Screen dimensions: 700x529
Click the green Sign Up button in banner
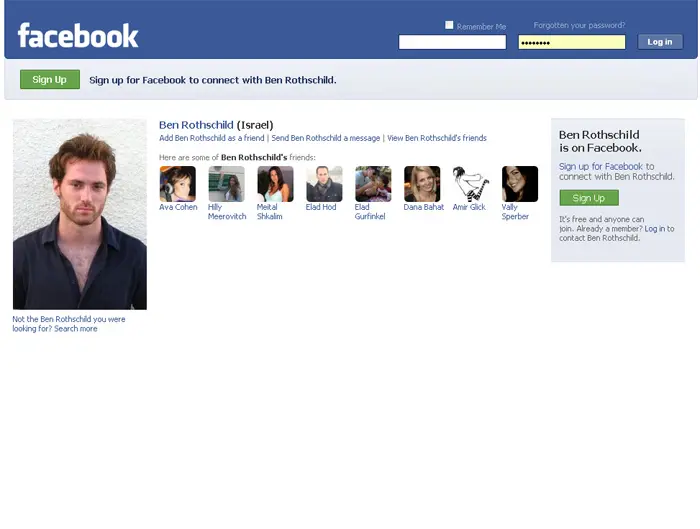(x=50, y=79)
